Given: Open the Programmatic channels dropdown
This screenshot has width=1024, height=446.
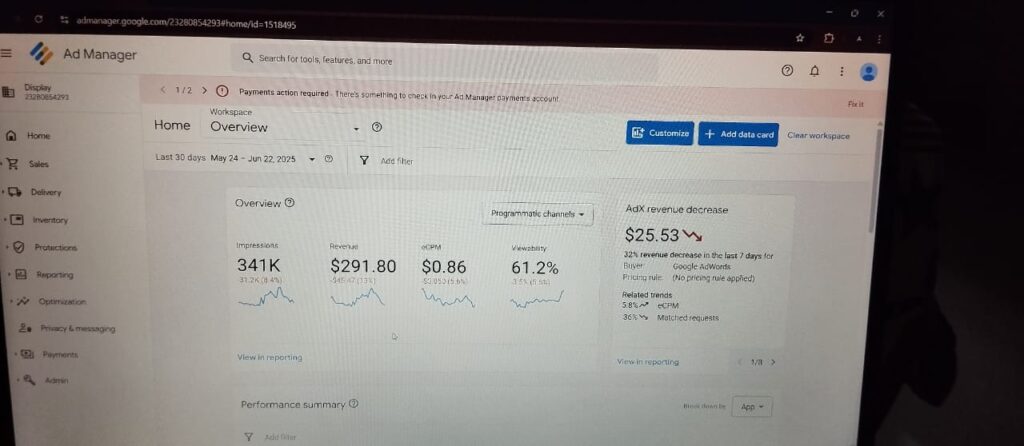Looking at the screenshot, I should click(537, 214).
